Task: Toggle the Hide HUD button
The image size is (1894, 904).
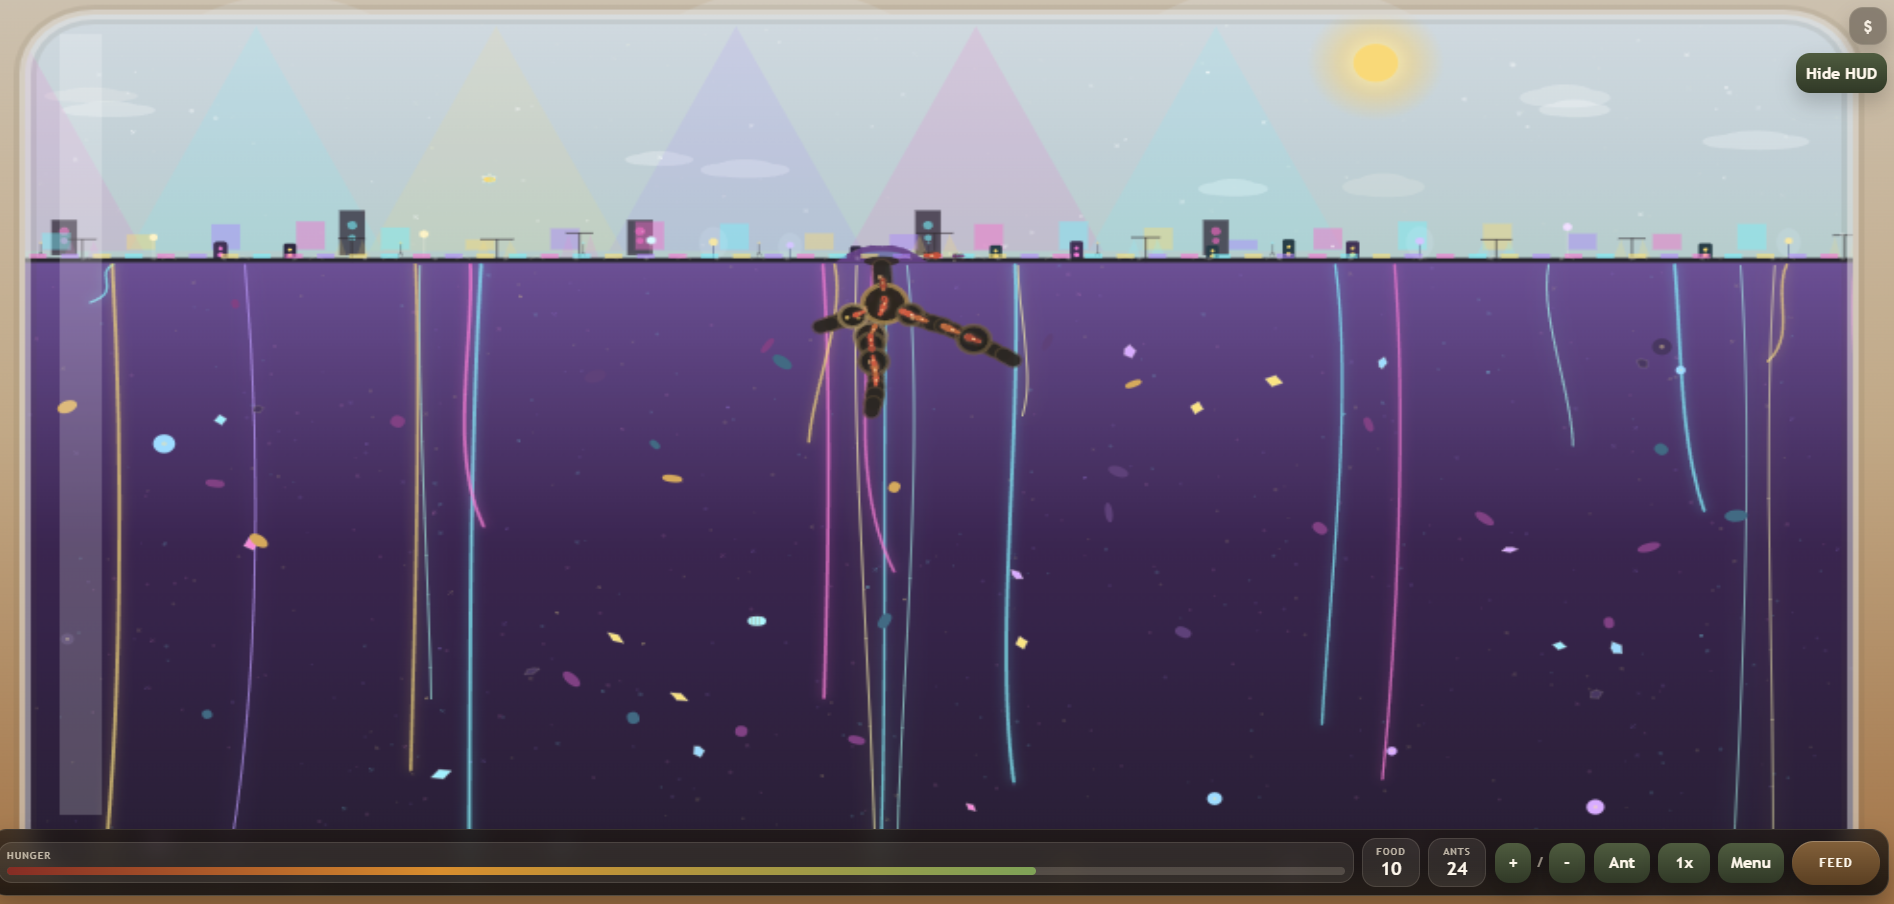Action: point(1841,73)
